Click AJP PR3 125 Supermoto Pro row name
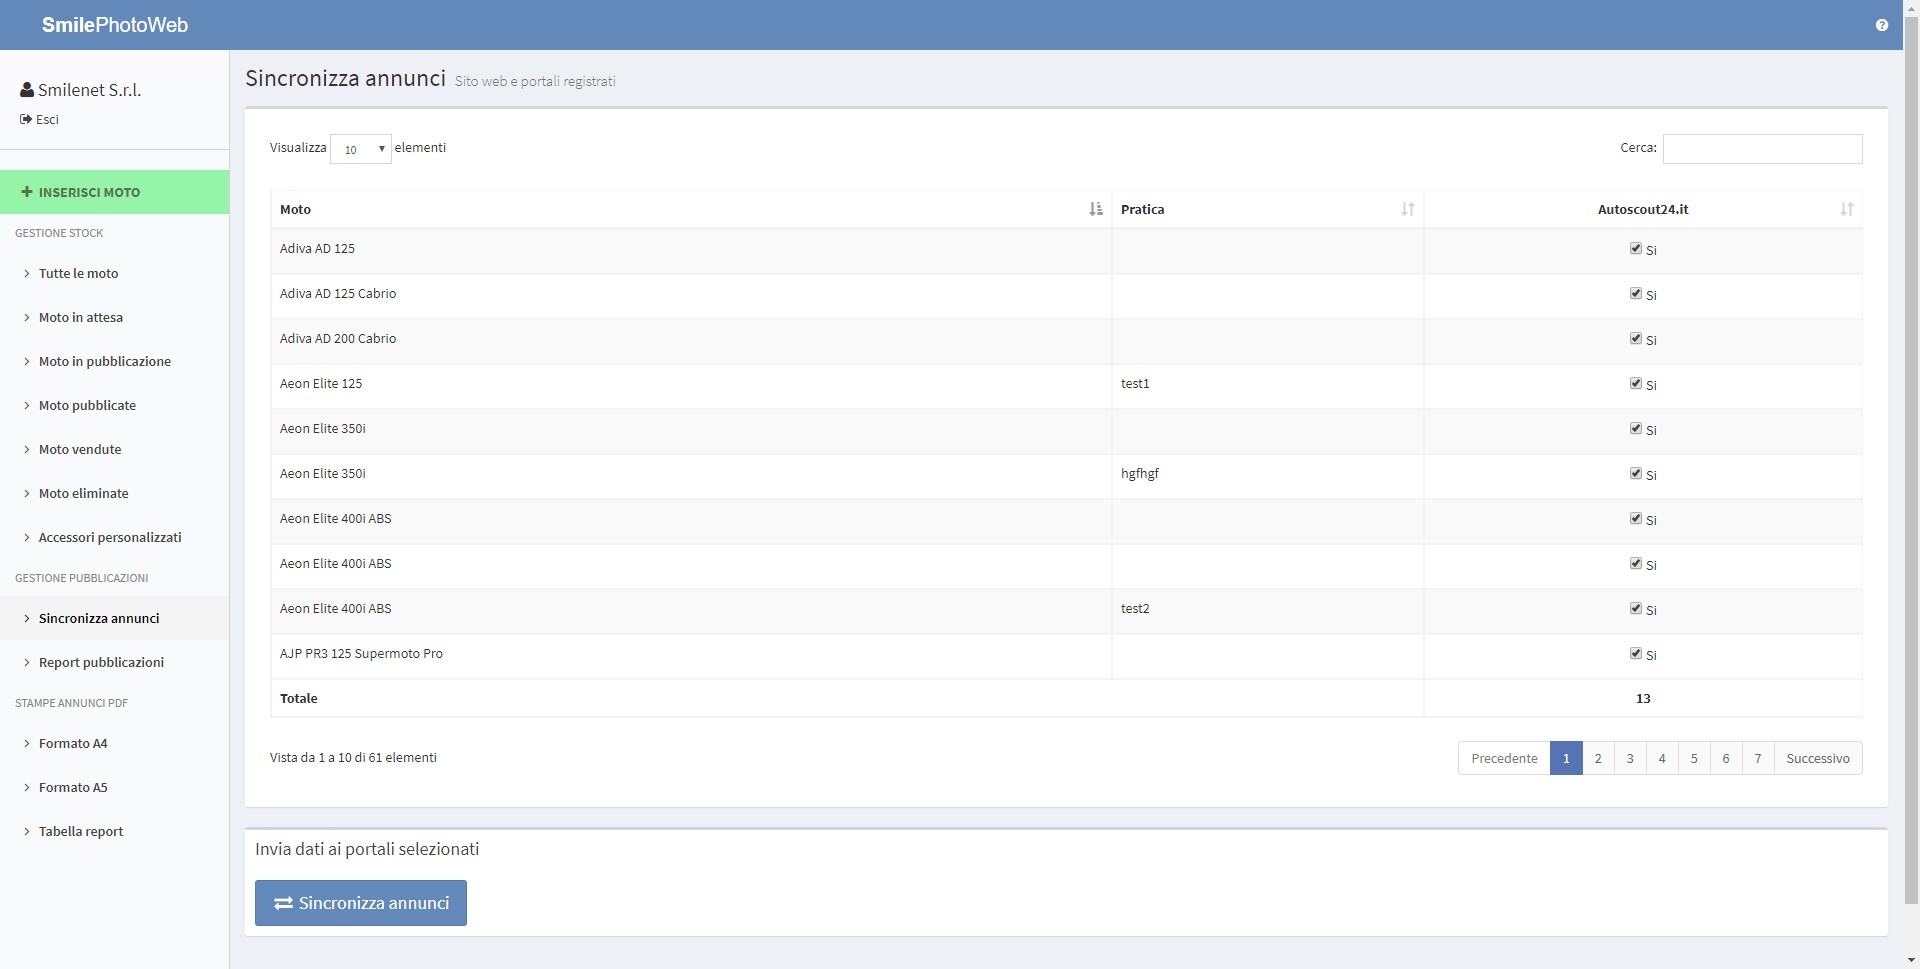Viewport: 1920px width, 969px height. 361,654
